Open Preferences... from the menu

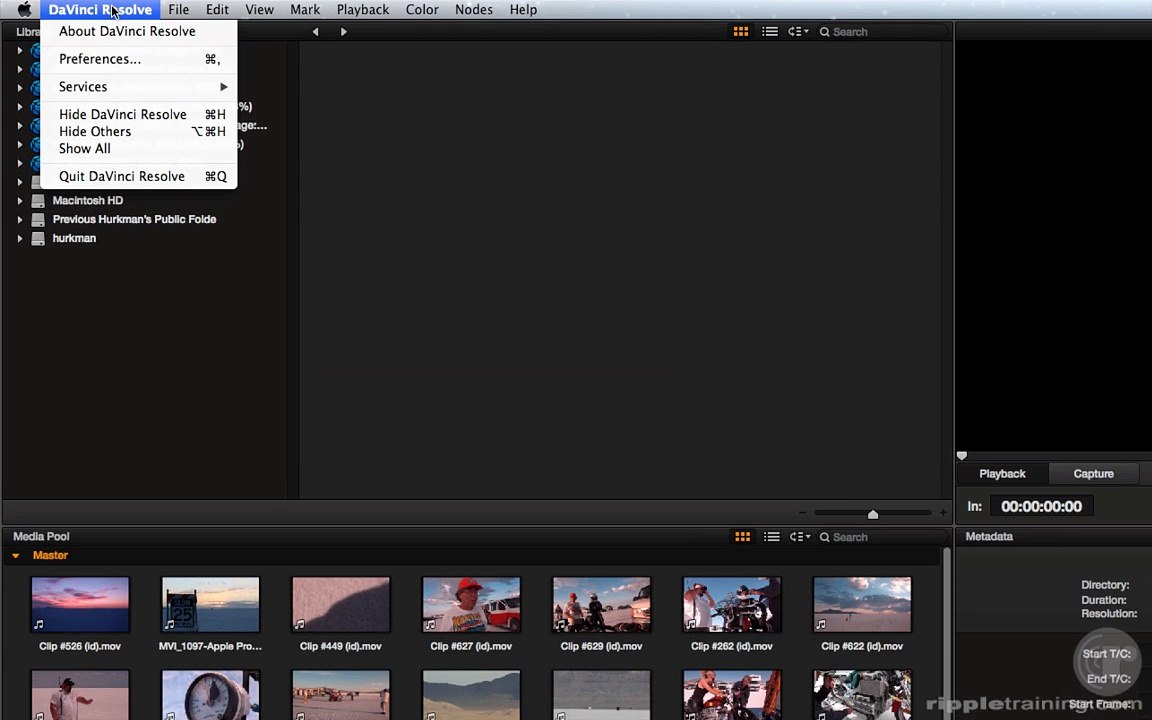(139, 59)
